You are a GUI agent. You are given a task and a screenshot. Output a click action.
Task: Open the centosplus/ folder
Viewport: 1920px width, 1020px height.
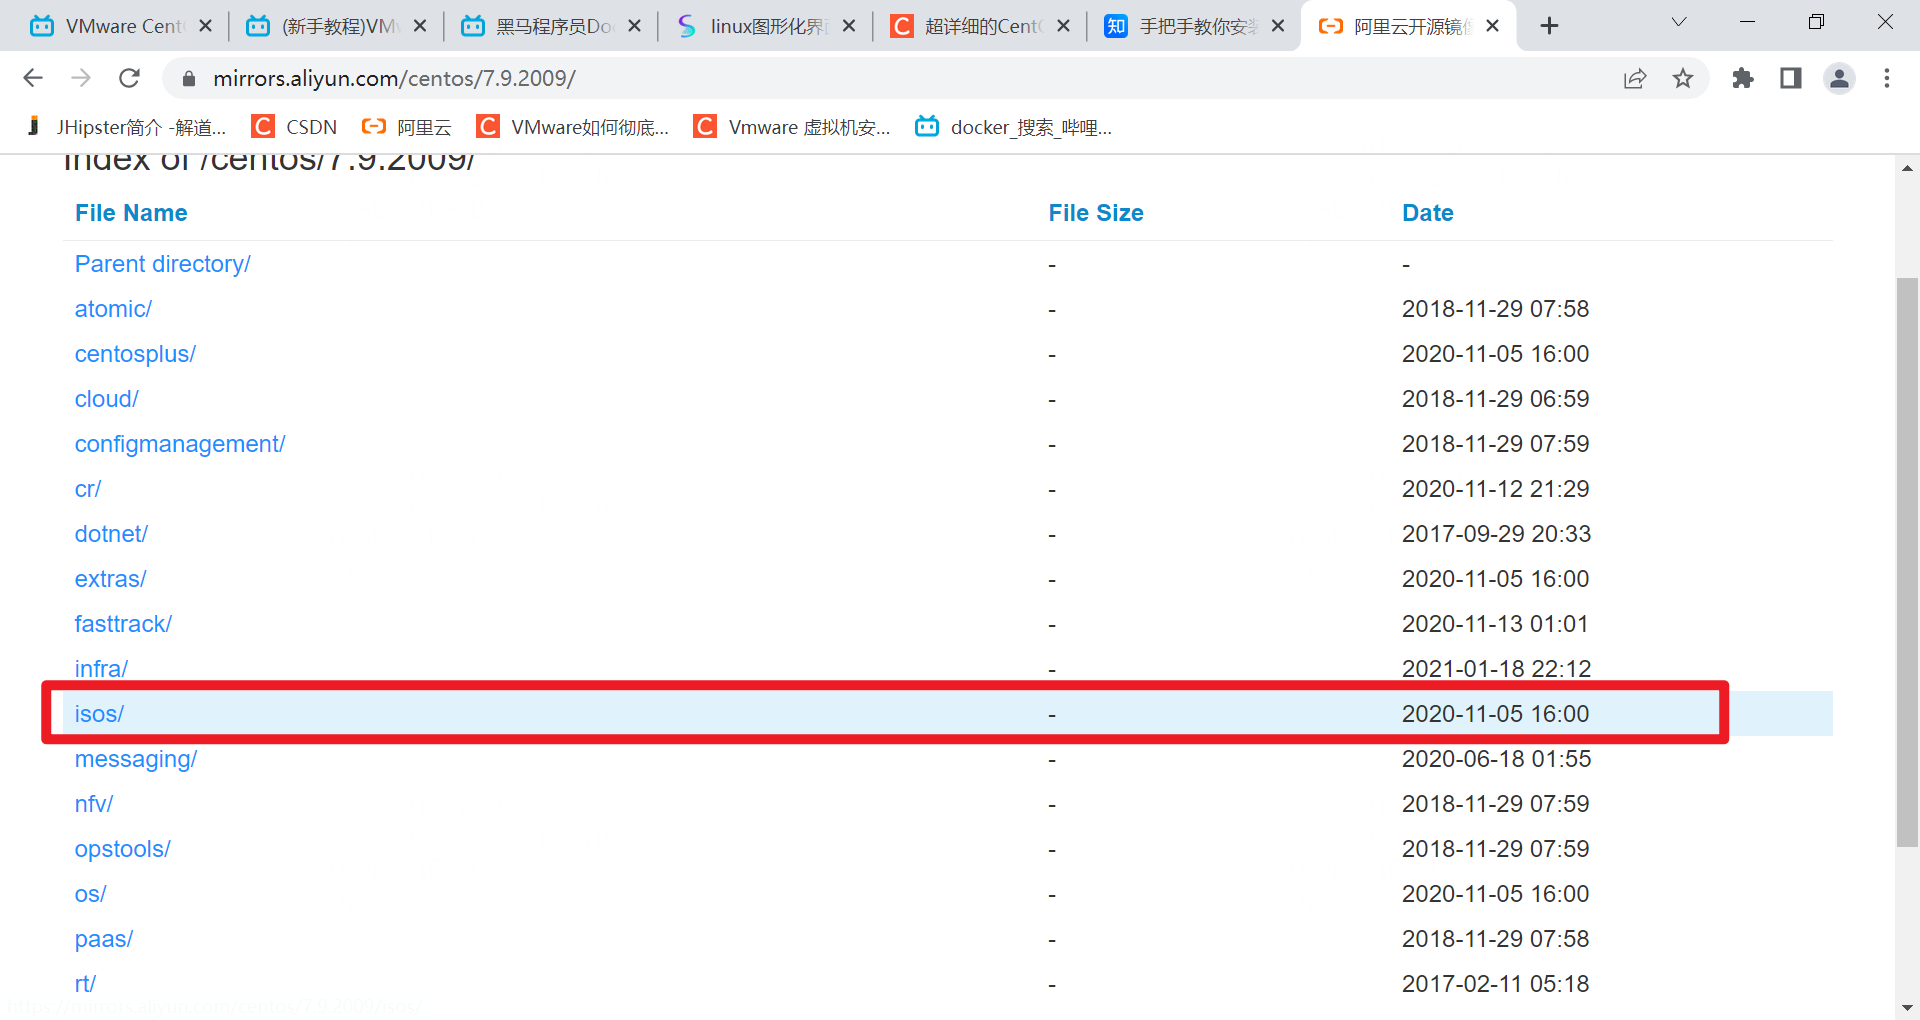click(135, 354)
